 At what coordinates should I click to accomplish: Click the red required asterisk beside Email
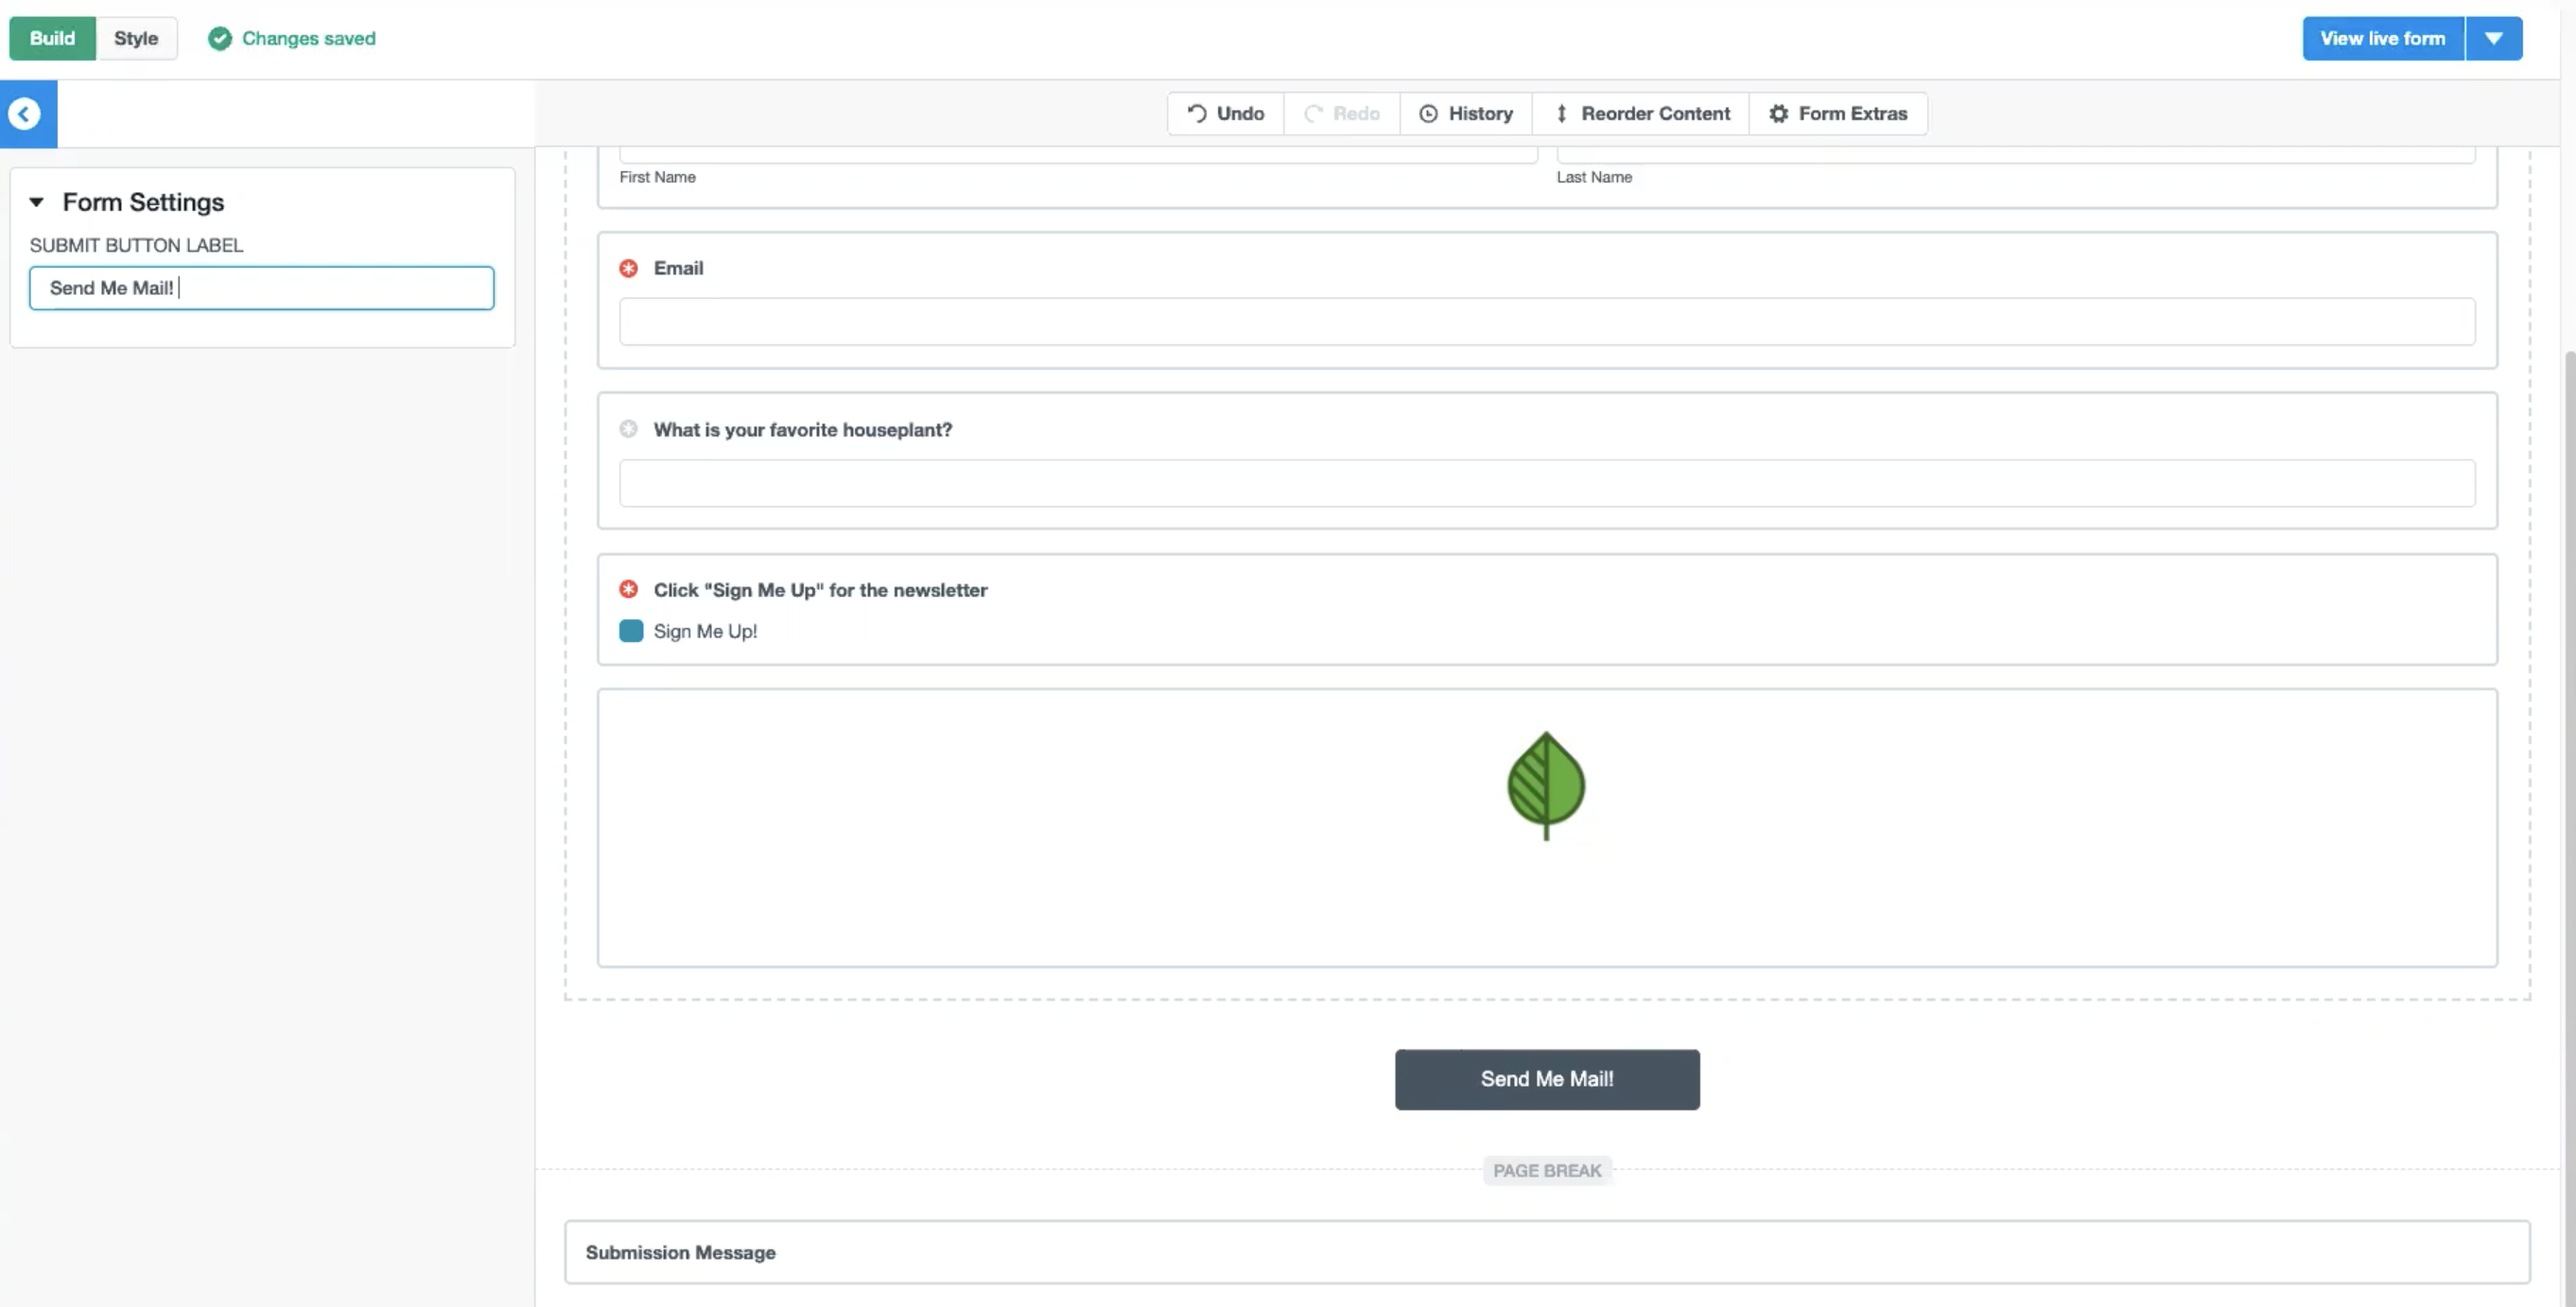[x=628, y=268]
